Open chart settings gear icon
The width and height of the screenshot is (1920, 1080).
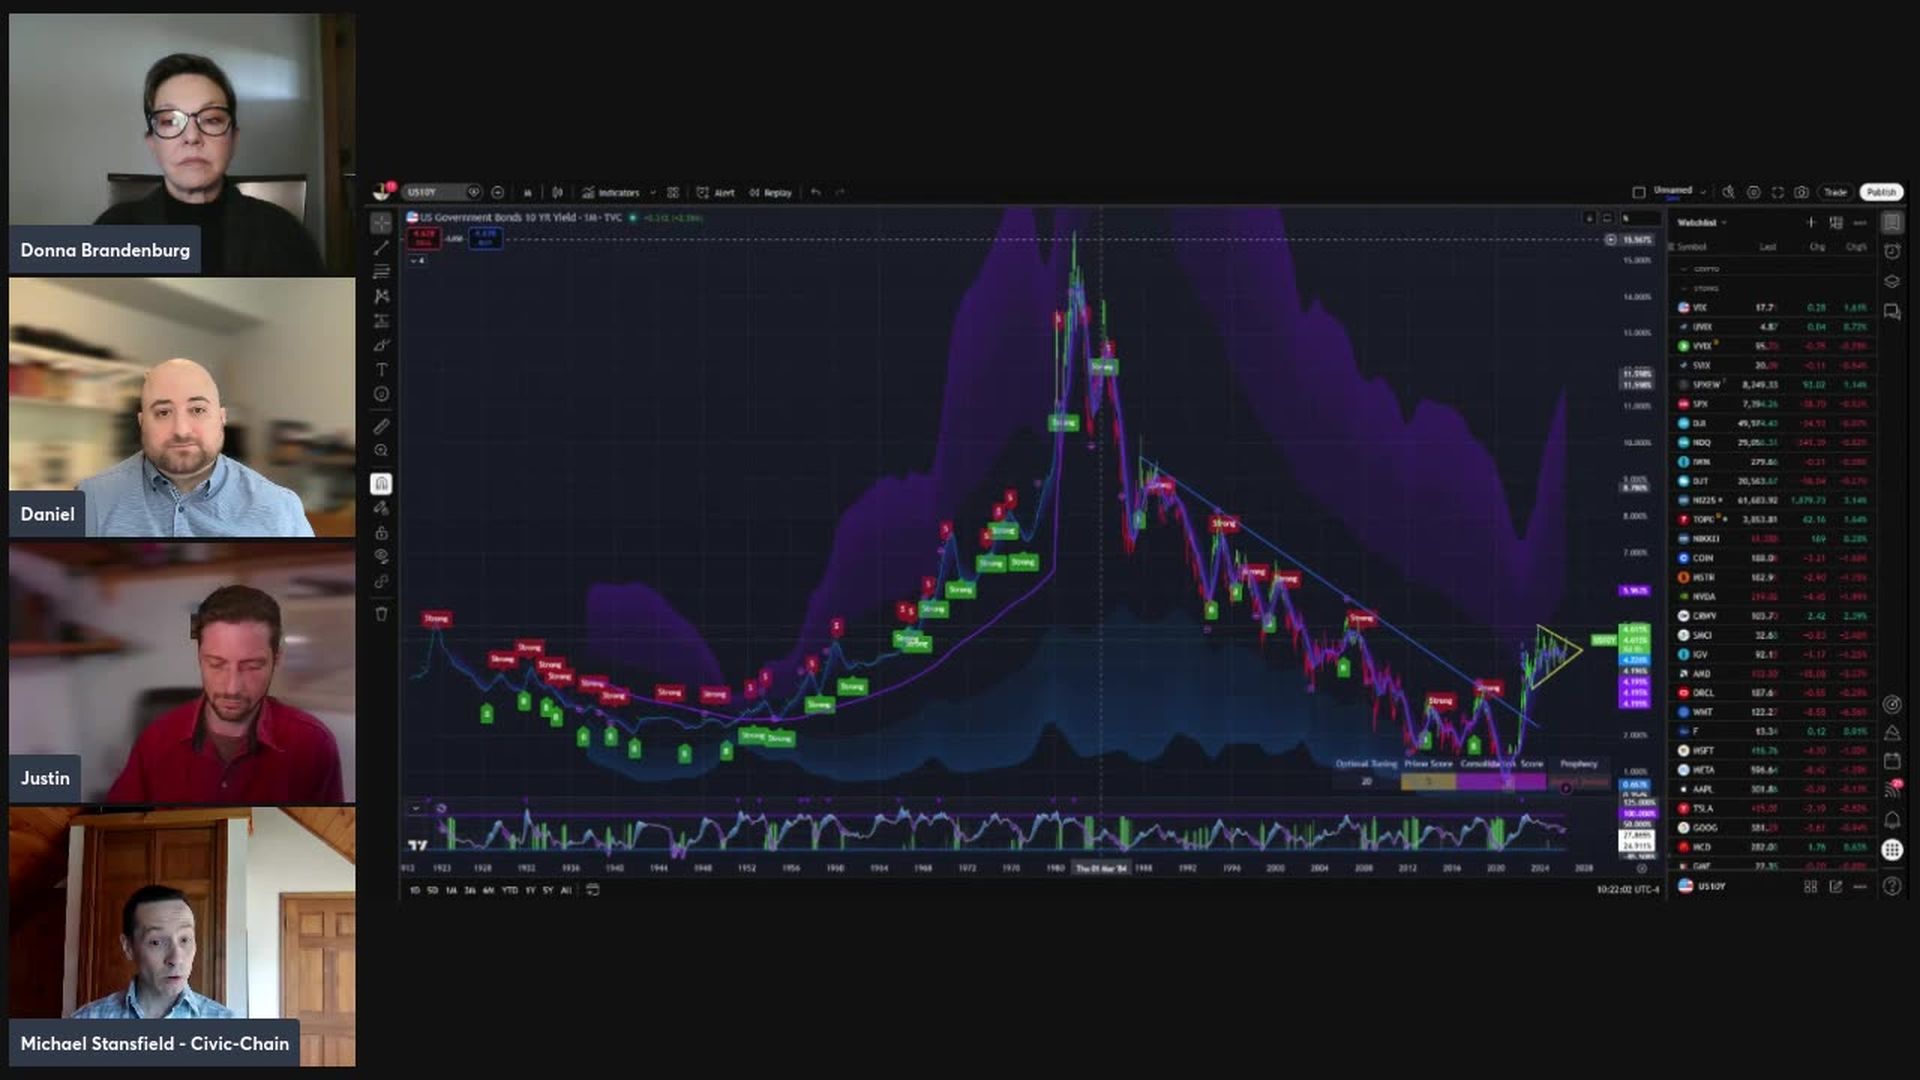(x=1753, y=192)
